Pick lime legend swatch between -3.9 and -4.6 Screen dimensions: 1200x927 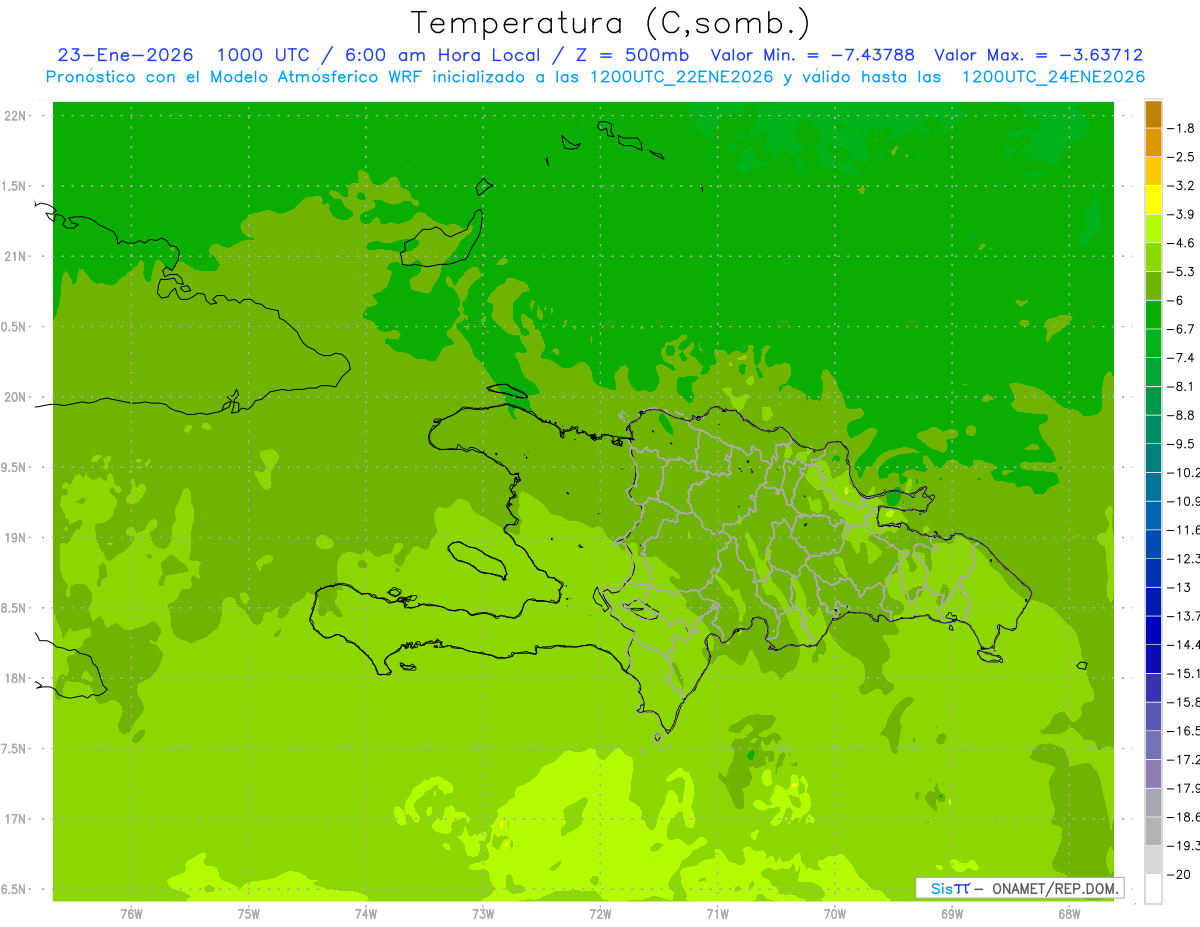[x=1153, y=229]
